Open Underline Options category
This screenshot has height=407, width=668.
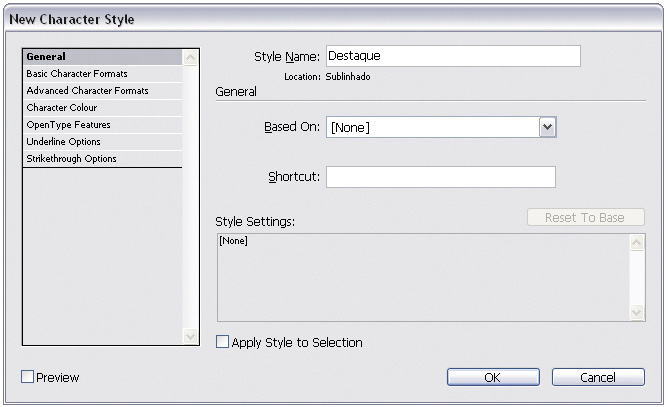pos(102,141)
